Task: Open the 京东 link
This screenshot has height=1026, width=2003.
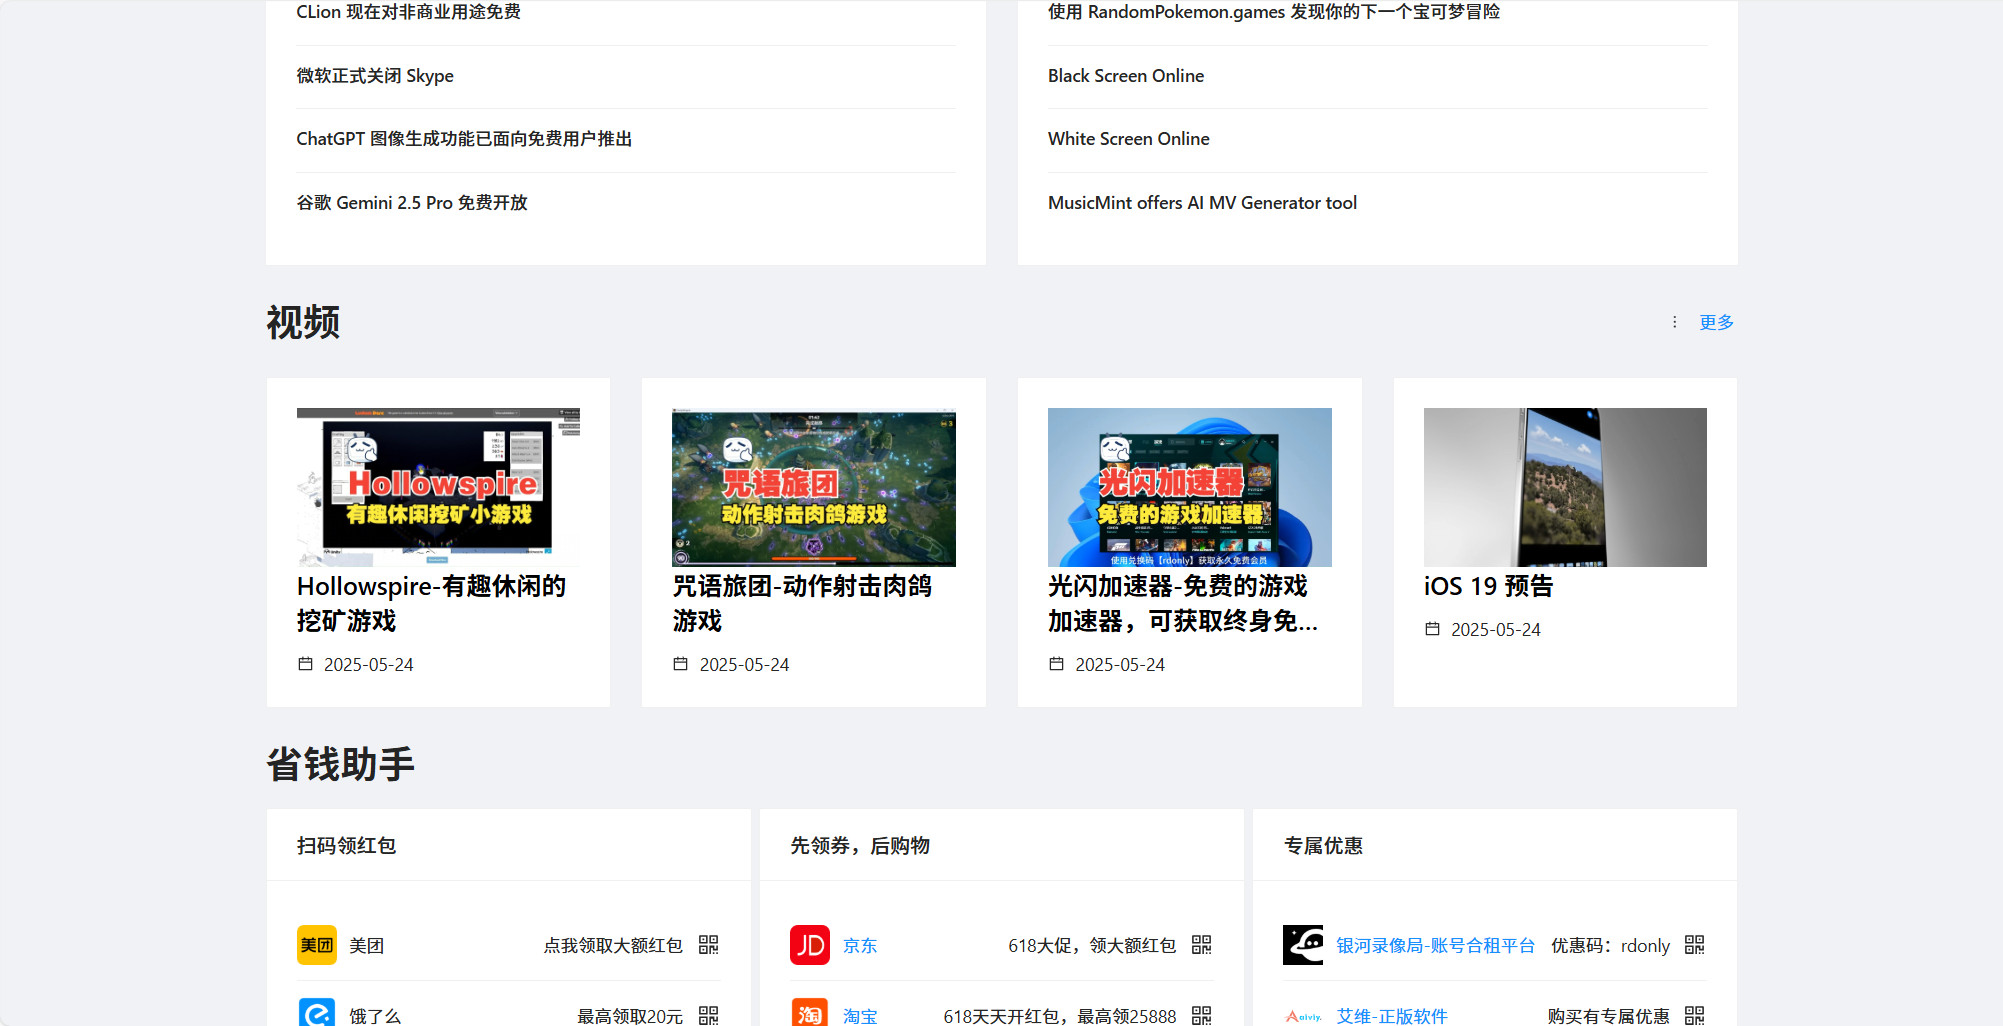Action: pos(860,945)
